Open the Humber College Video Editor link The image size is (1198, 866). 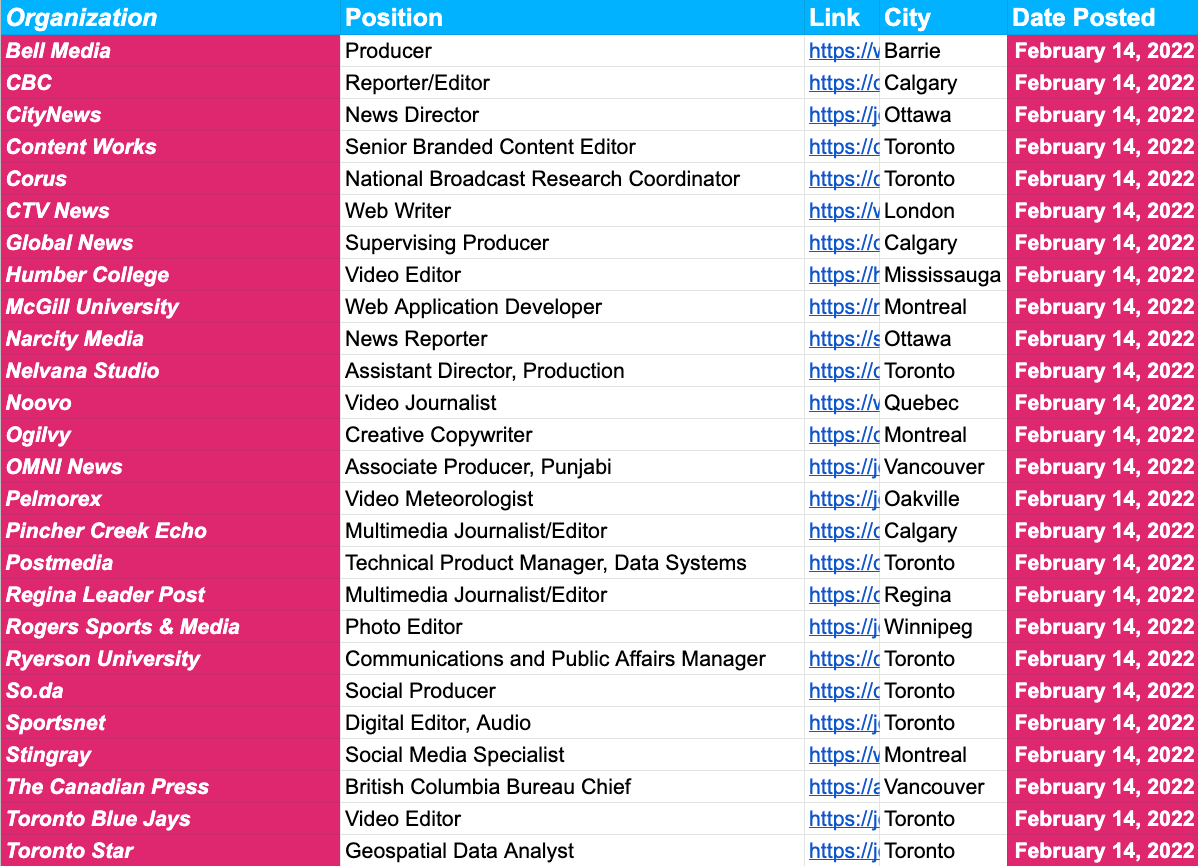pos(843,275)
